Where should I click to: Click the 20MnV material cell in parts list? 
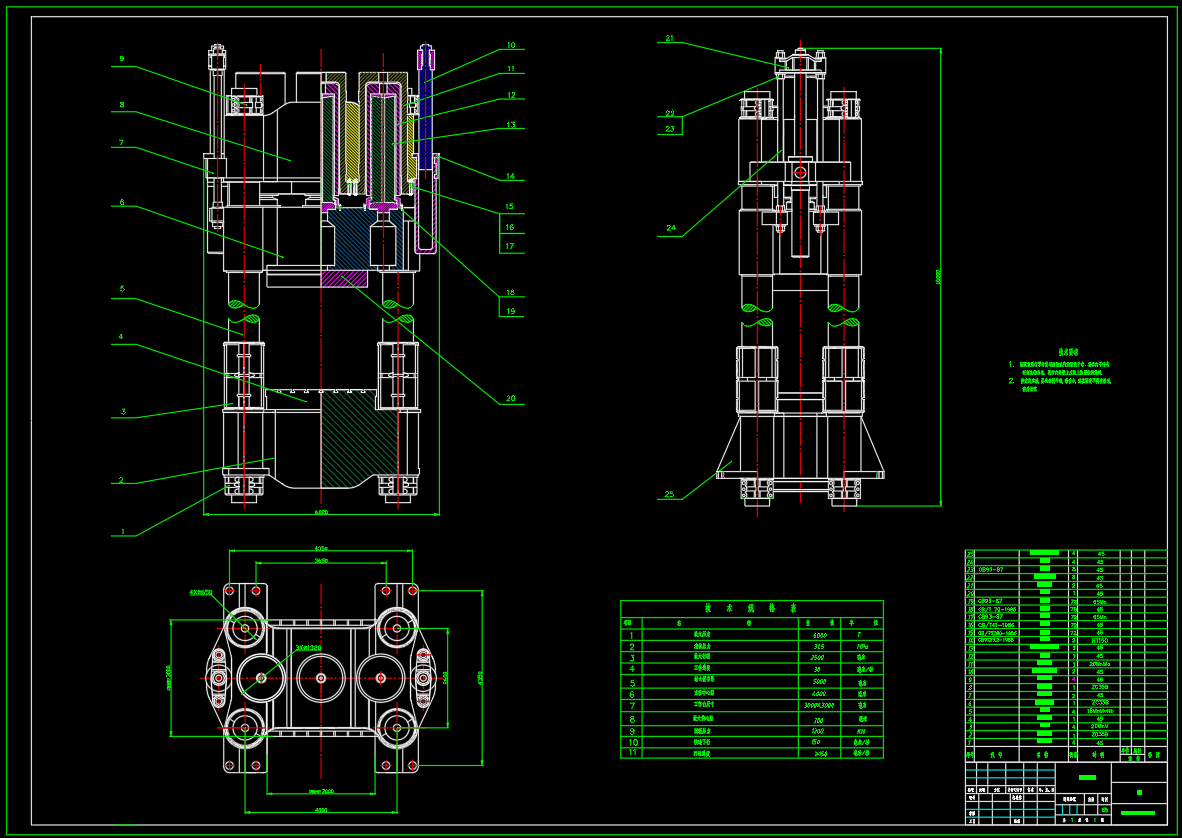pyautogui.click(x=1100, y=726)
